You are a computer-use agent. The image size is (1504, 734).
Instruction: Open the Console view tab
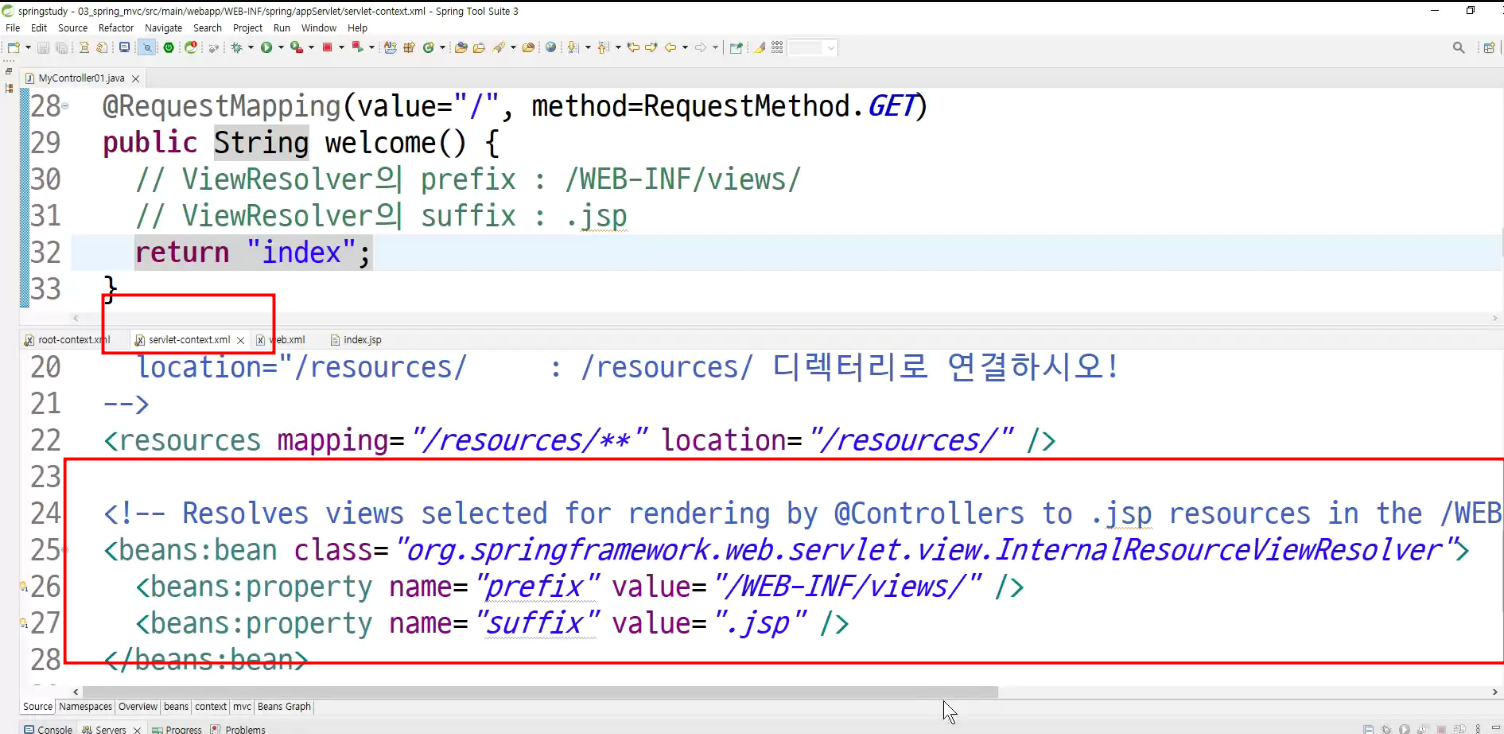[48, 729]
